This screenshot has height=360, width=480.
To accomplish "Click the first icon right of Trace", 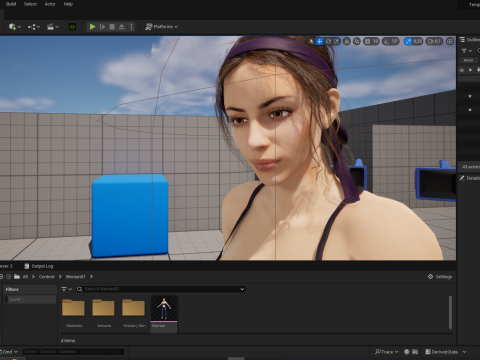I will tap(407, 352).
